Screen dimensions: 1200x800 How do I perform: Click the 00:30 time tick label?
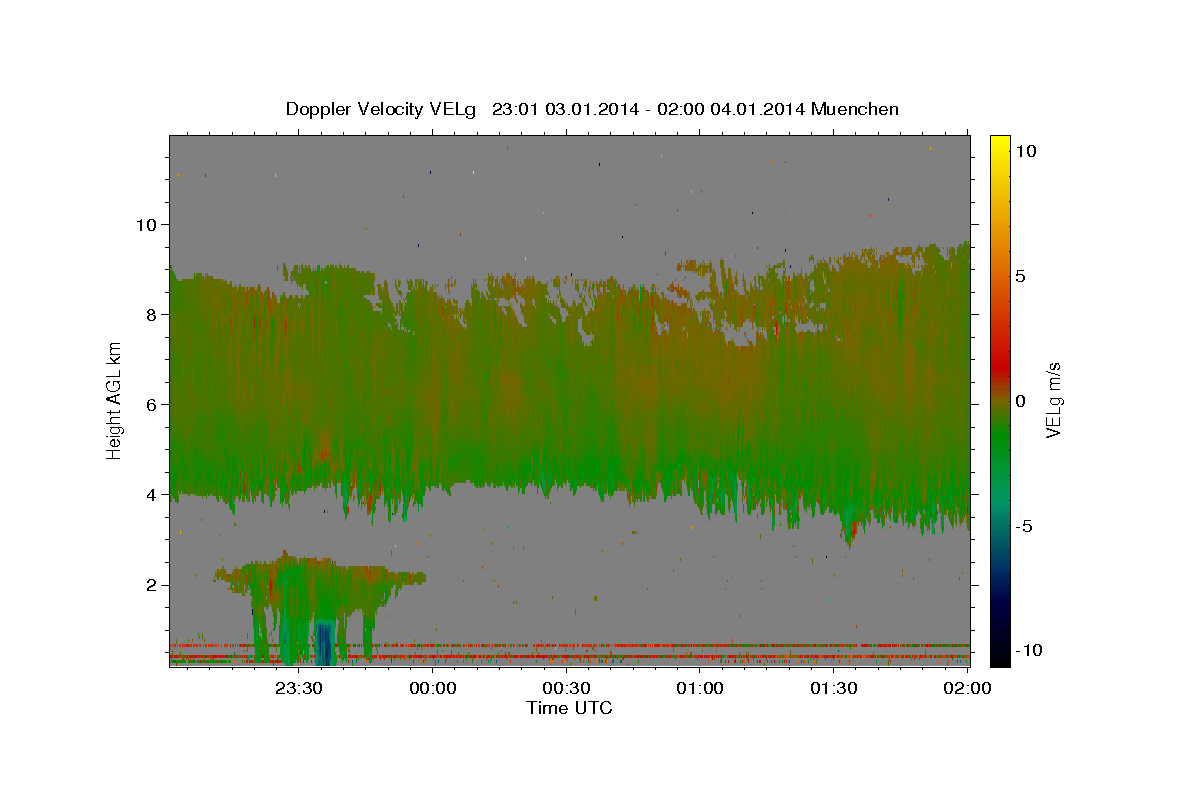pyautogui.click(x=567, y=688)
